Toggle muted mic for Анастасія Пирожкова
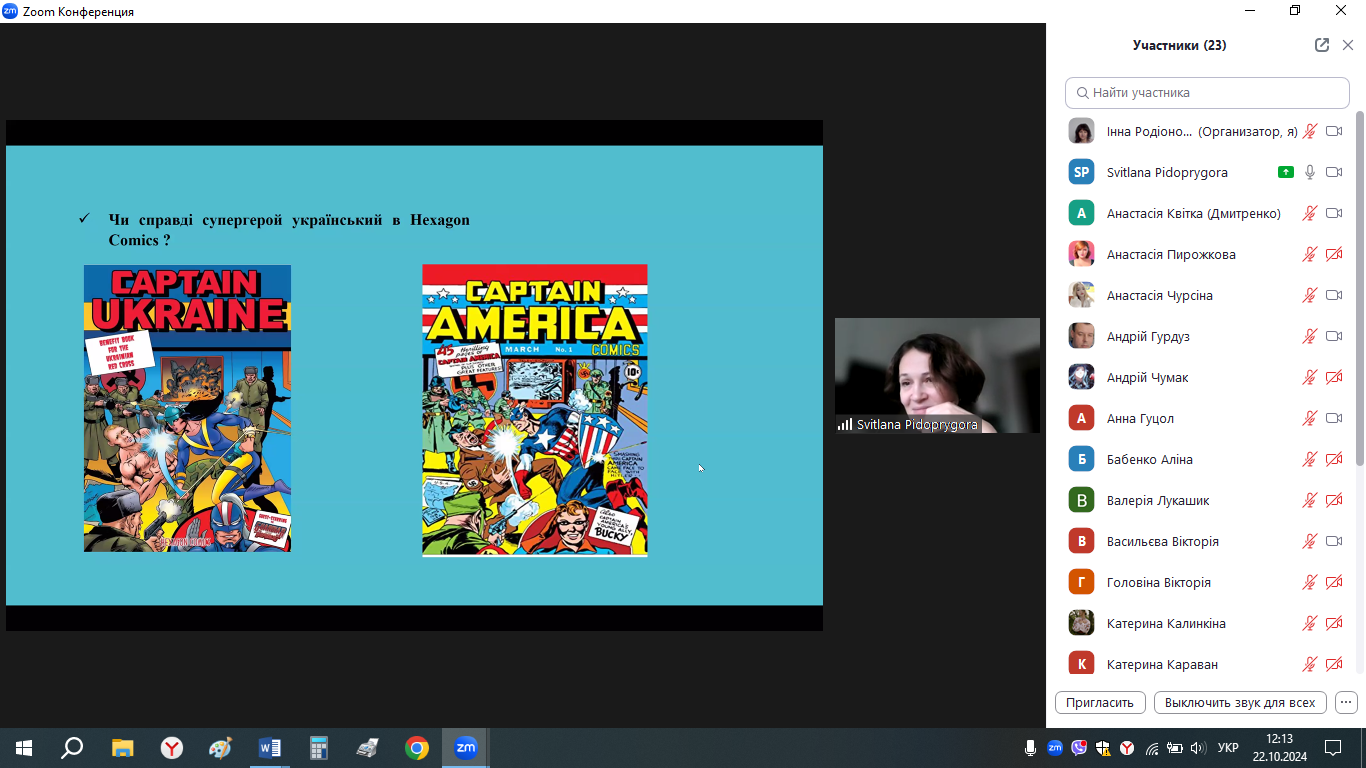 1310,254
